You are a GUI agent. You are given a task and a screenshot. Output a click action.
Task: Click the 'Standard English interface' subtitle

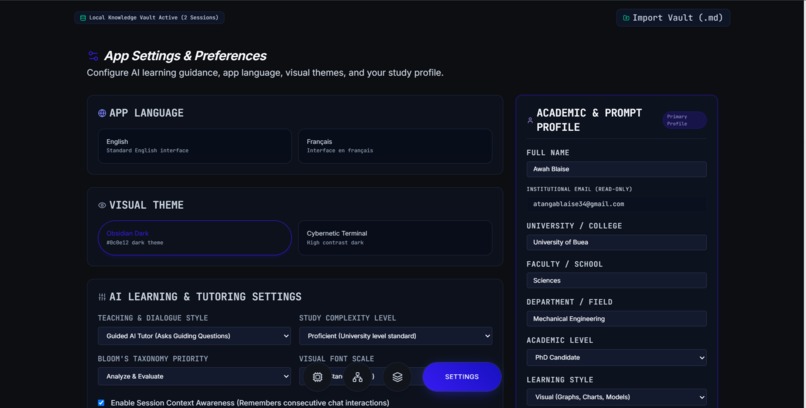148,151
